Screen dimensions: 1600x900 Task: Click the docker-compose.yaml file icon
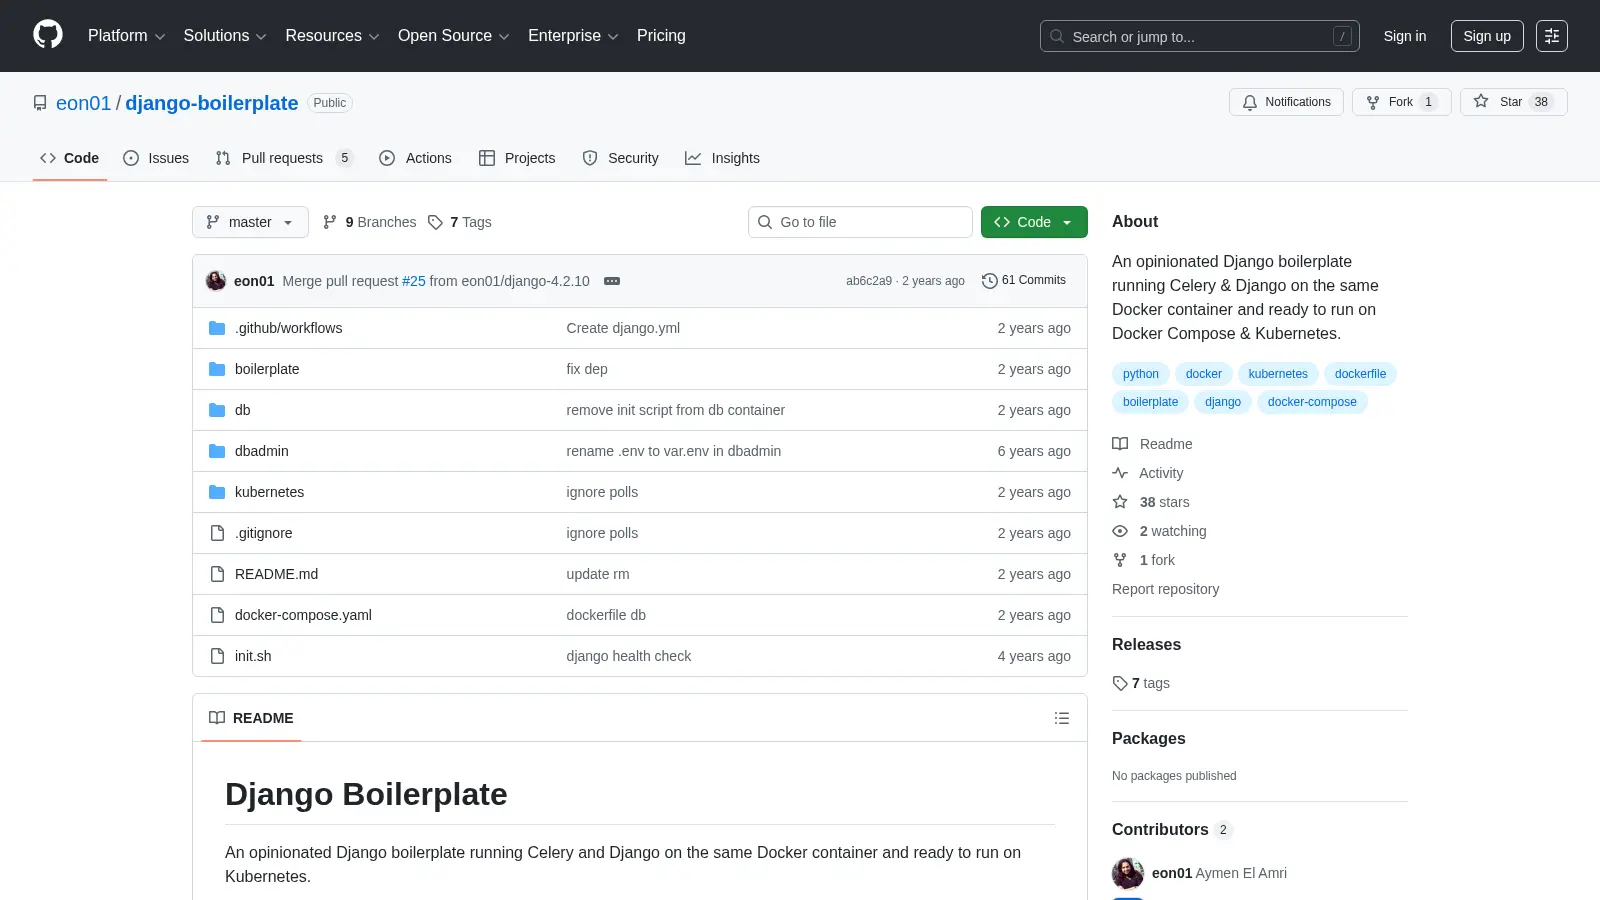(x=217, y=615)
